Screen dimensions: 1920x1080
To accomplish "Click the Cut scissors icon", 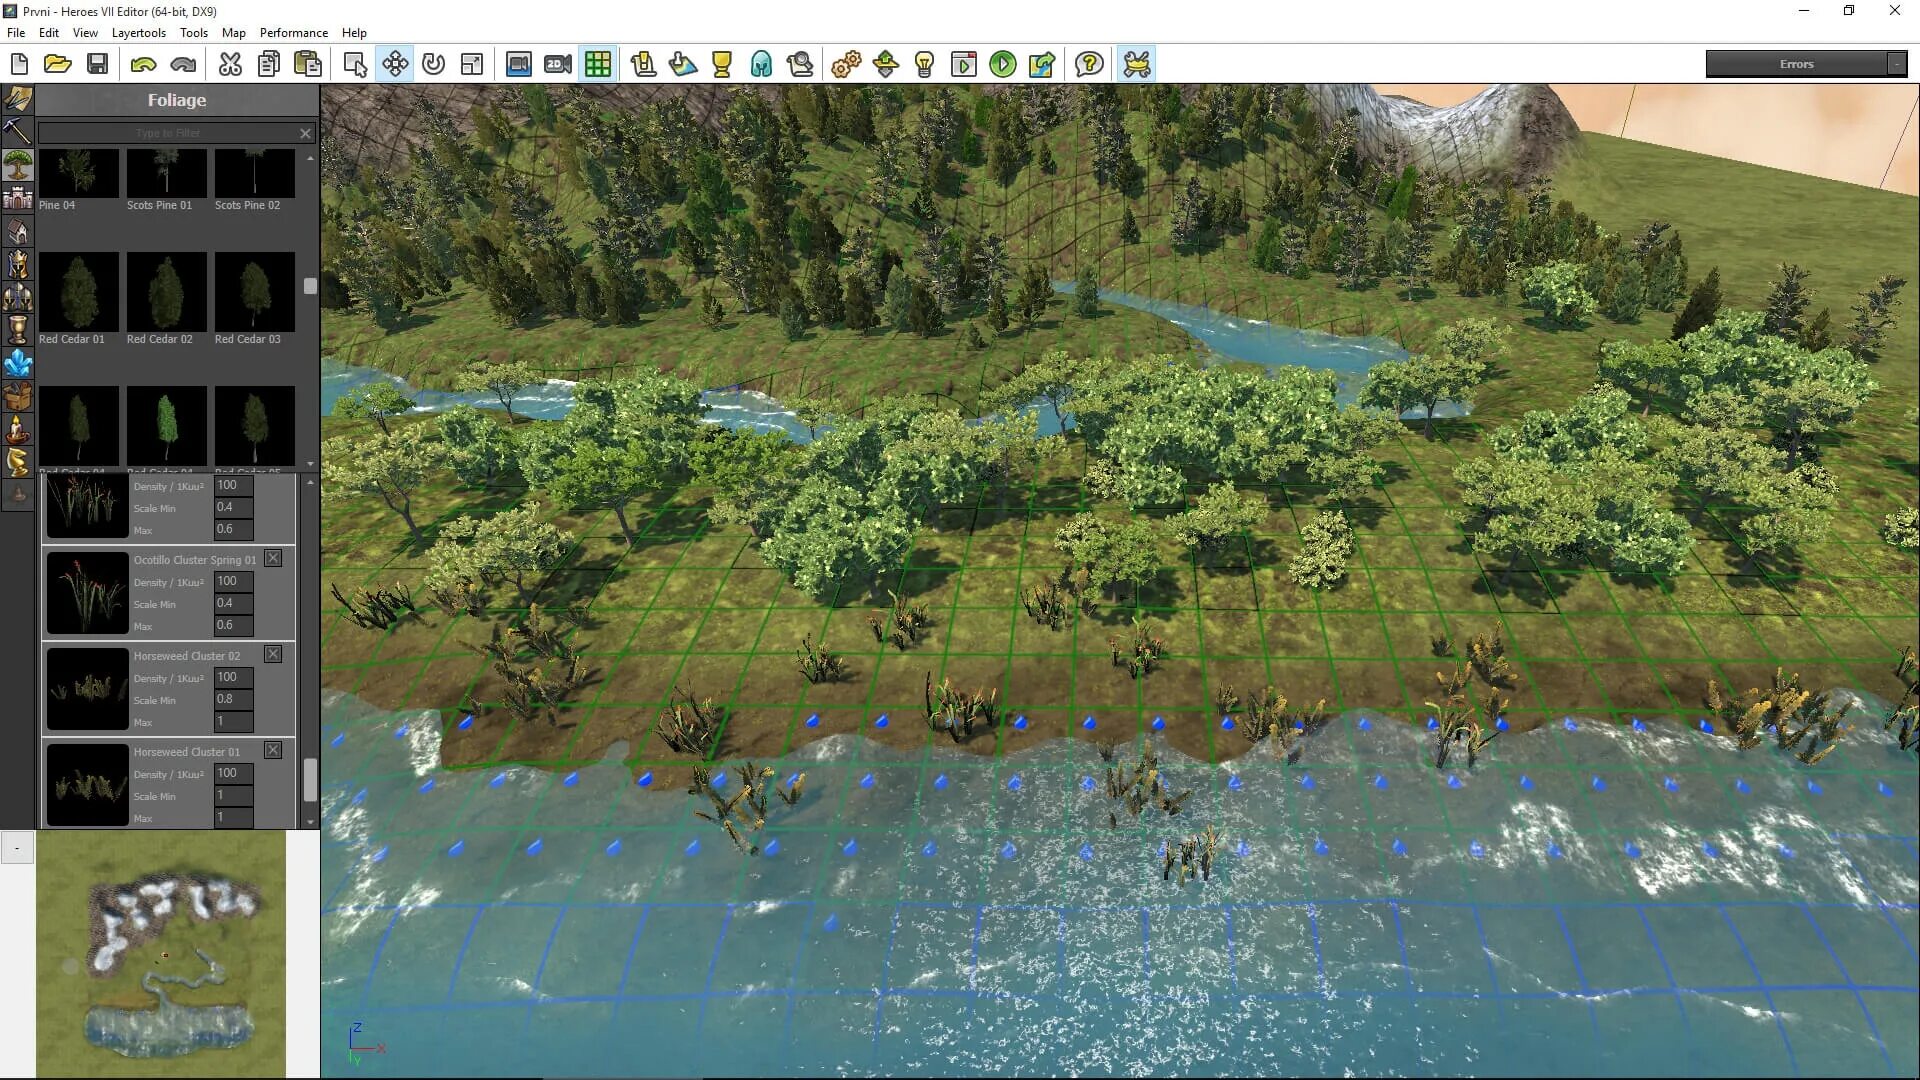I will pyautogui.click(x=230, y=64).
